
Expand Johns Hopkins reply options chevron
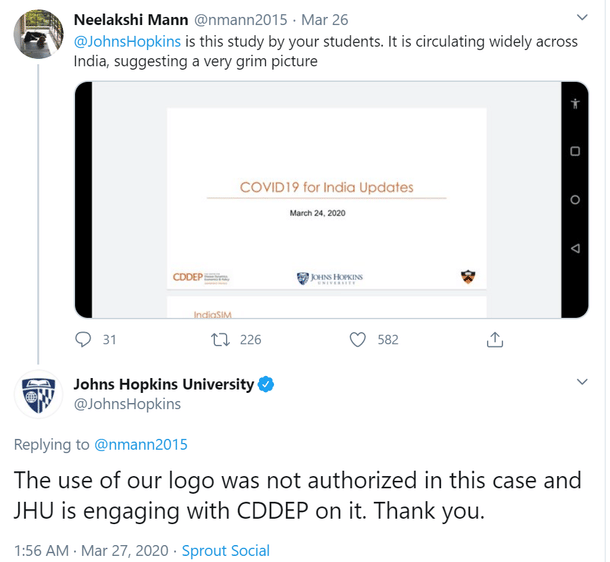point(583,382)
